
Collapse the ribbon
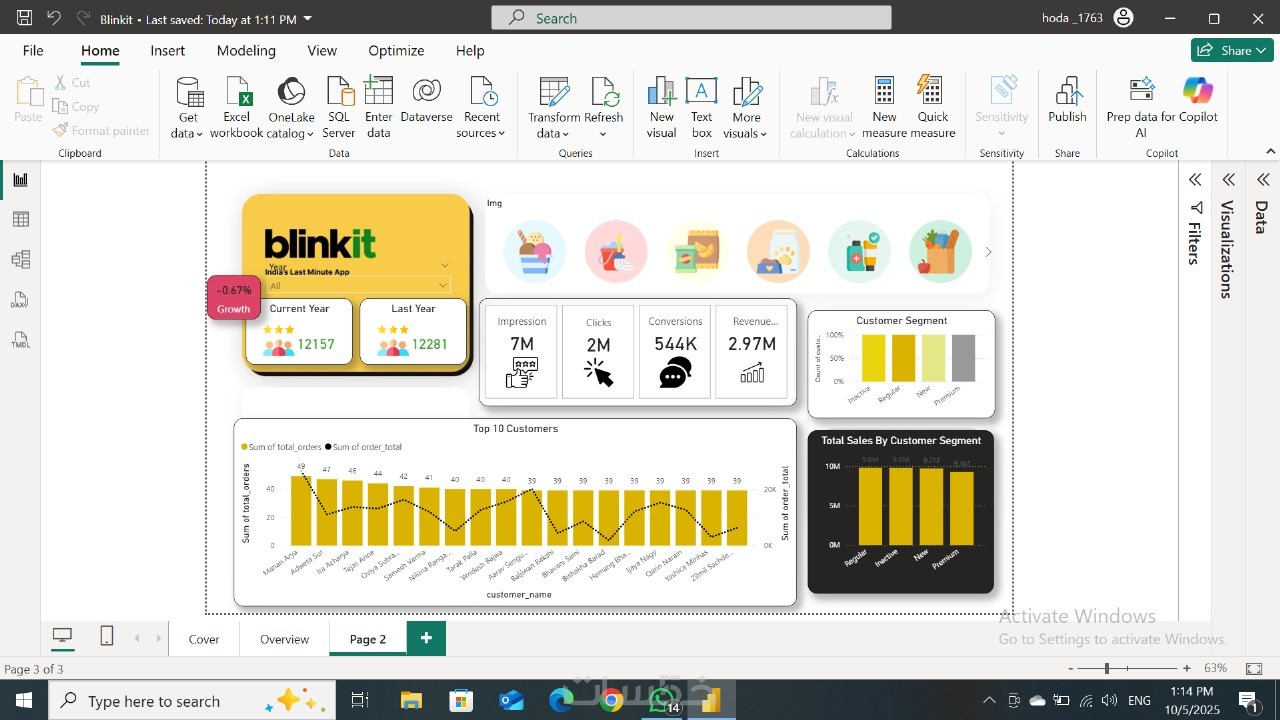[x=1271, y=151]
